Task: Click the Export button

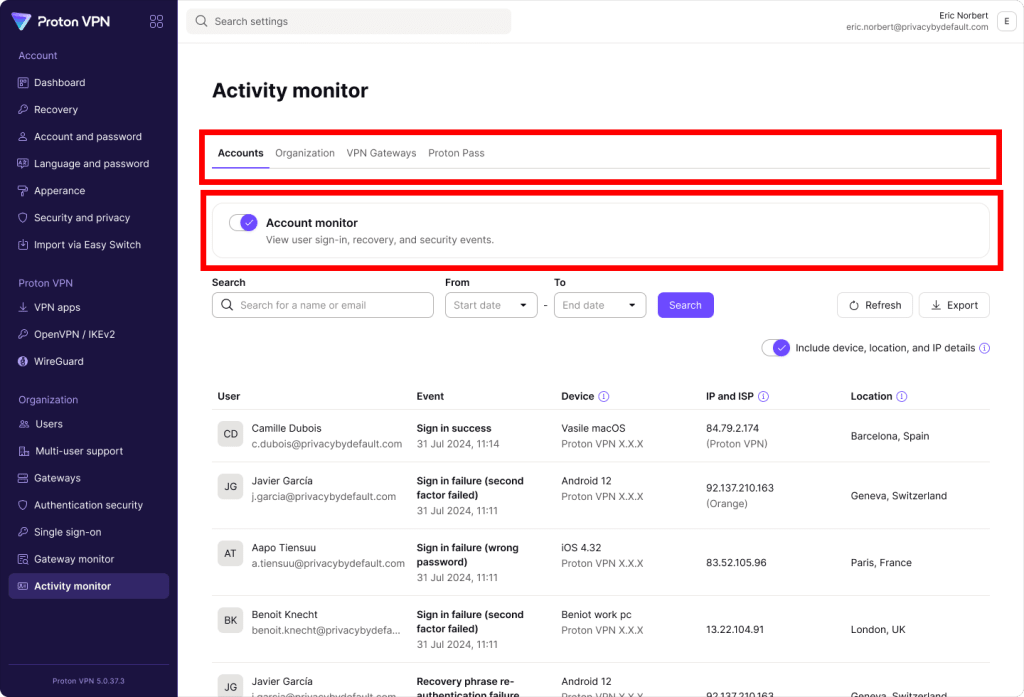Action: click(x=954, y=305)
